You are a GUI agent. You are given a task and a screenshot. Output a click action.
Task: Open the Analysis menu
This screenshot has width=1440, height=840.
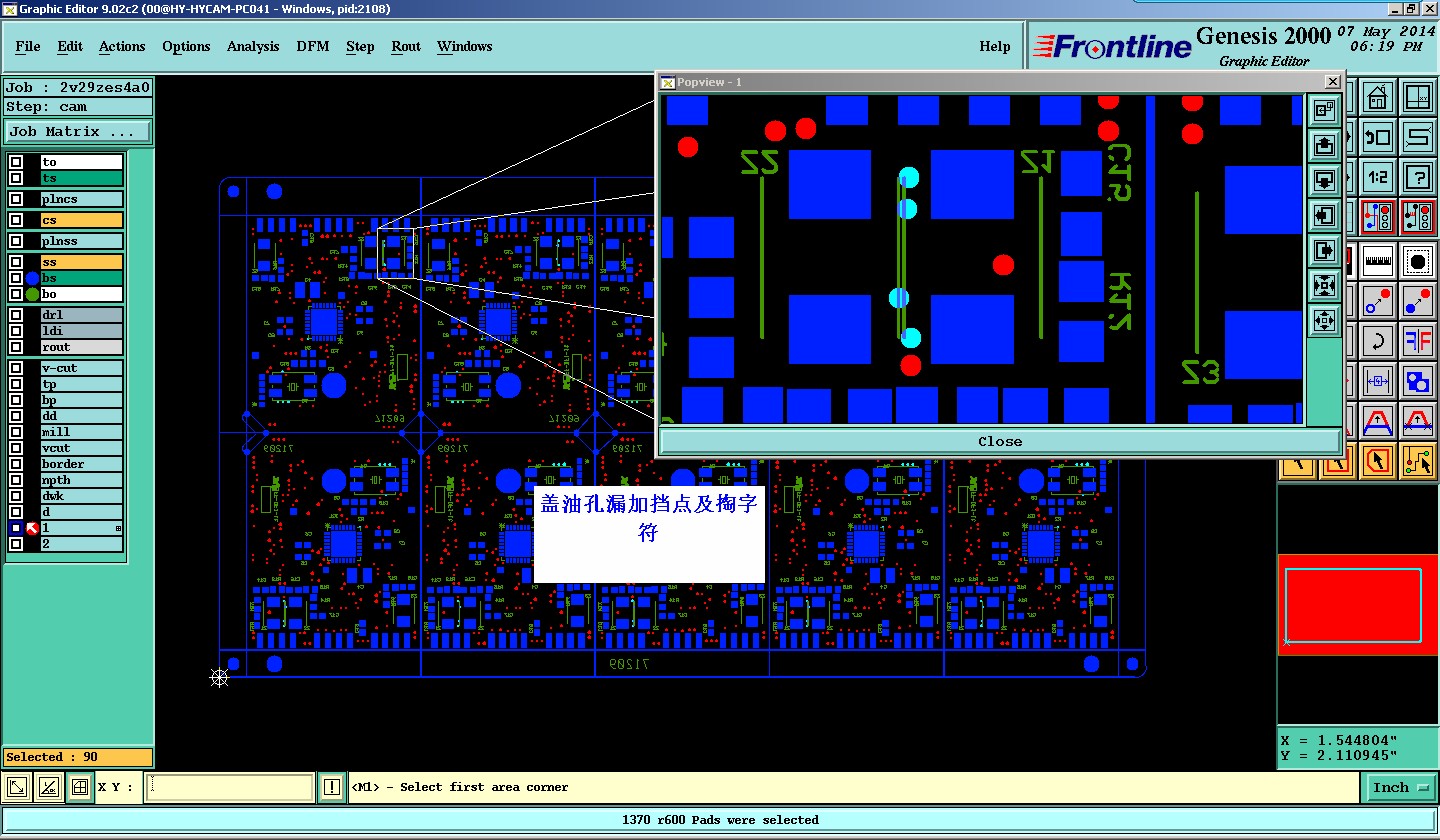coord(253,46)
